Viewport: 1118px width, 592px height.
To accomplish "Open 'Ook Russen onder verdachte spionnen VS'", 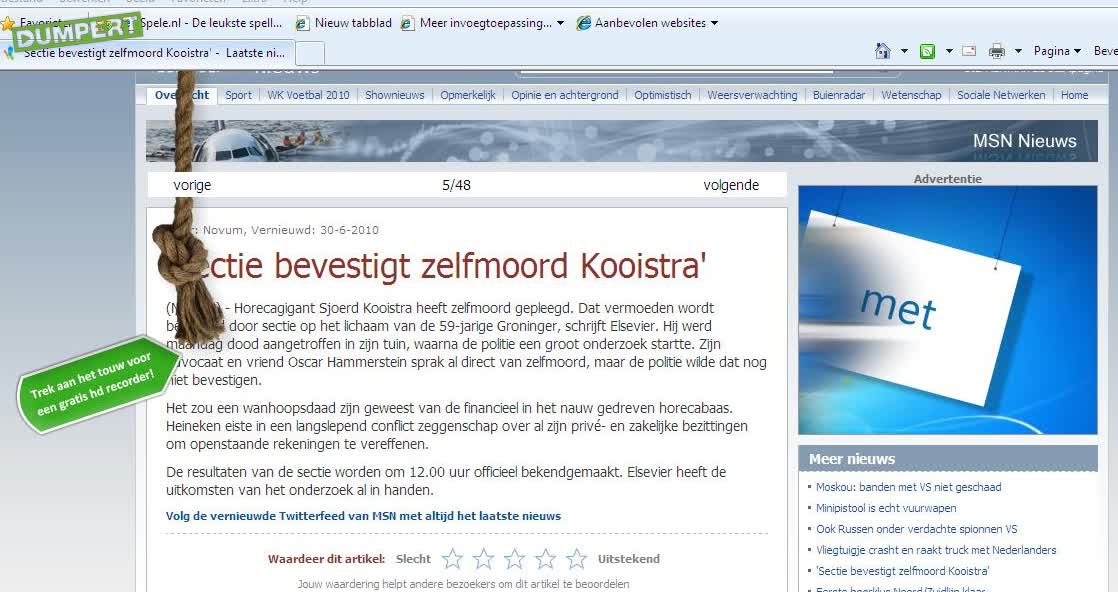I will coord(916,529).
